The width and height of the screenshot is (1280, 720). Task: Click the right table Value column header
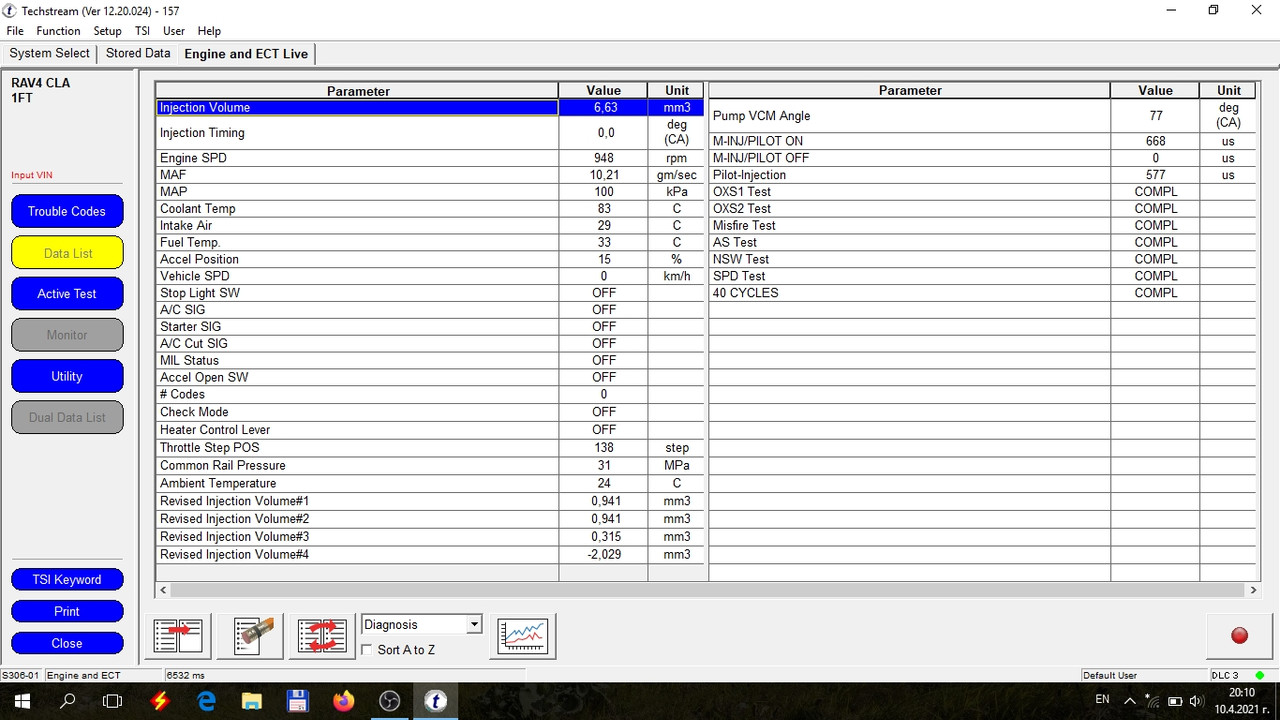(1155, 90)
